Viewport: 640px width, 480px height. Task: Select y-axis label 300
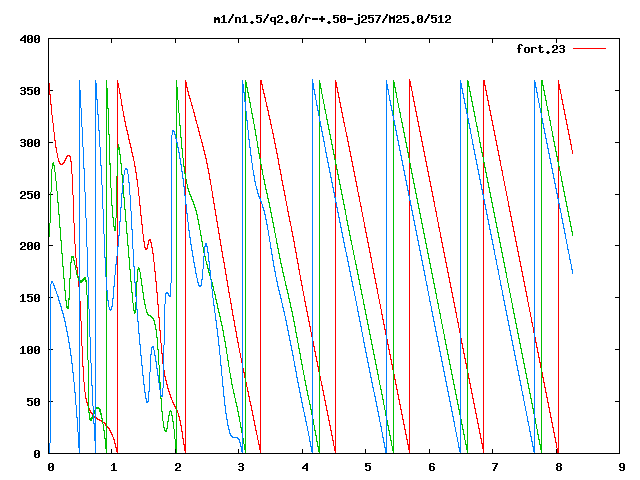click(x=30, y=143)
